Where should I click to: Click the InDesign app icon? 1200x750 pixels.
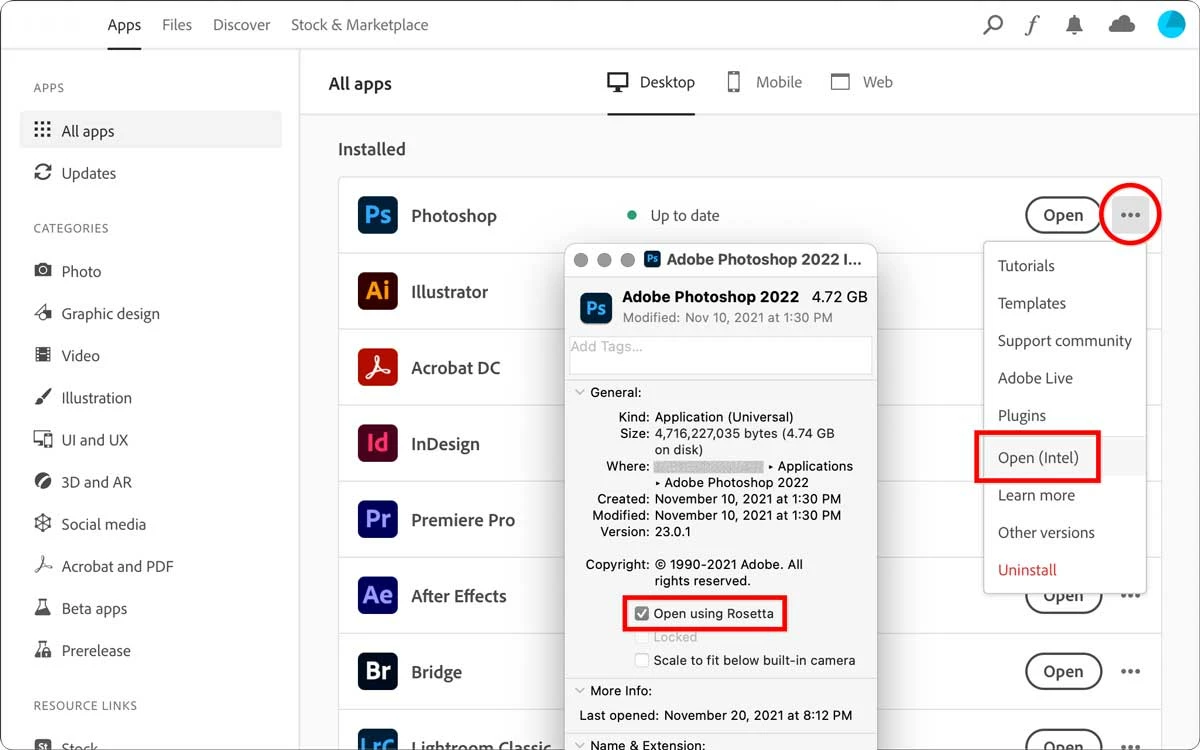(x=378, y=443)
